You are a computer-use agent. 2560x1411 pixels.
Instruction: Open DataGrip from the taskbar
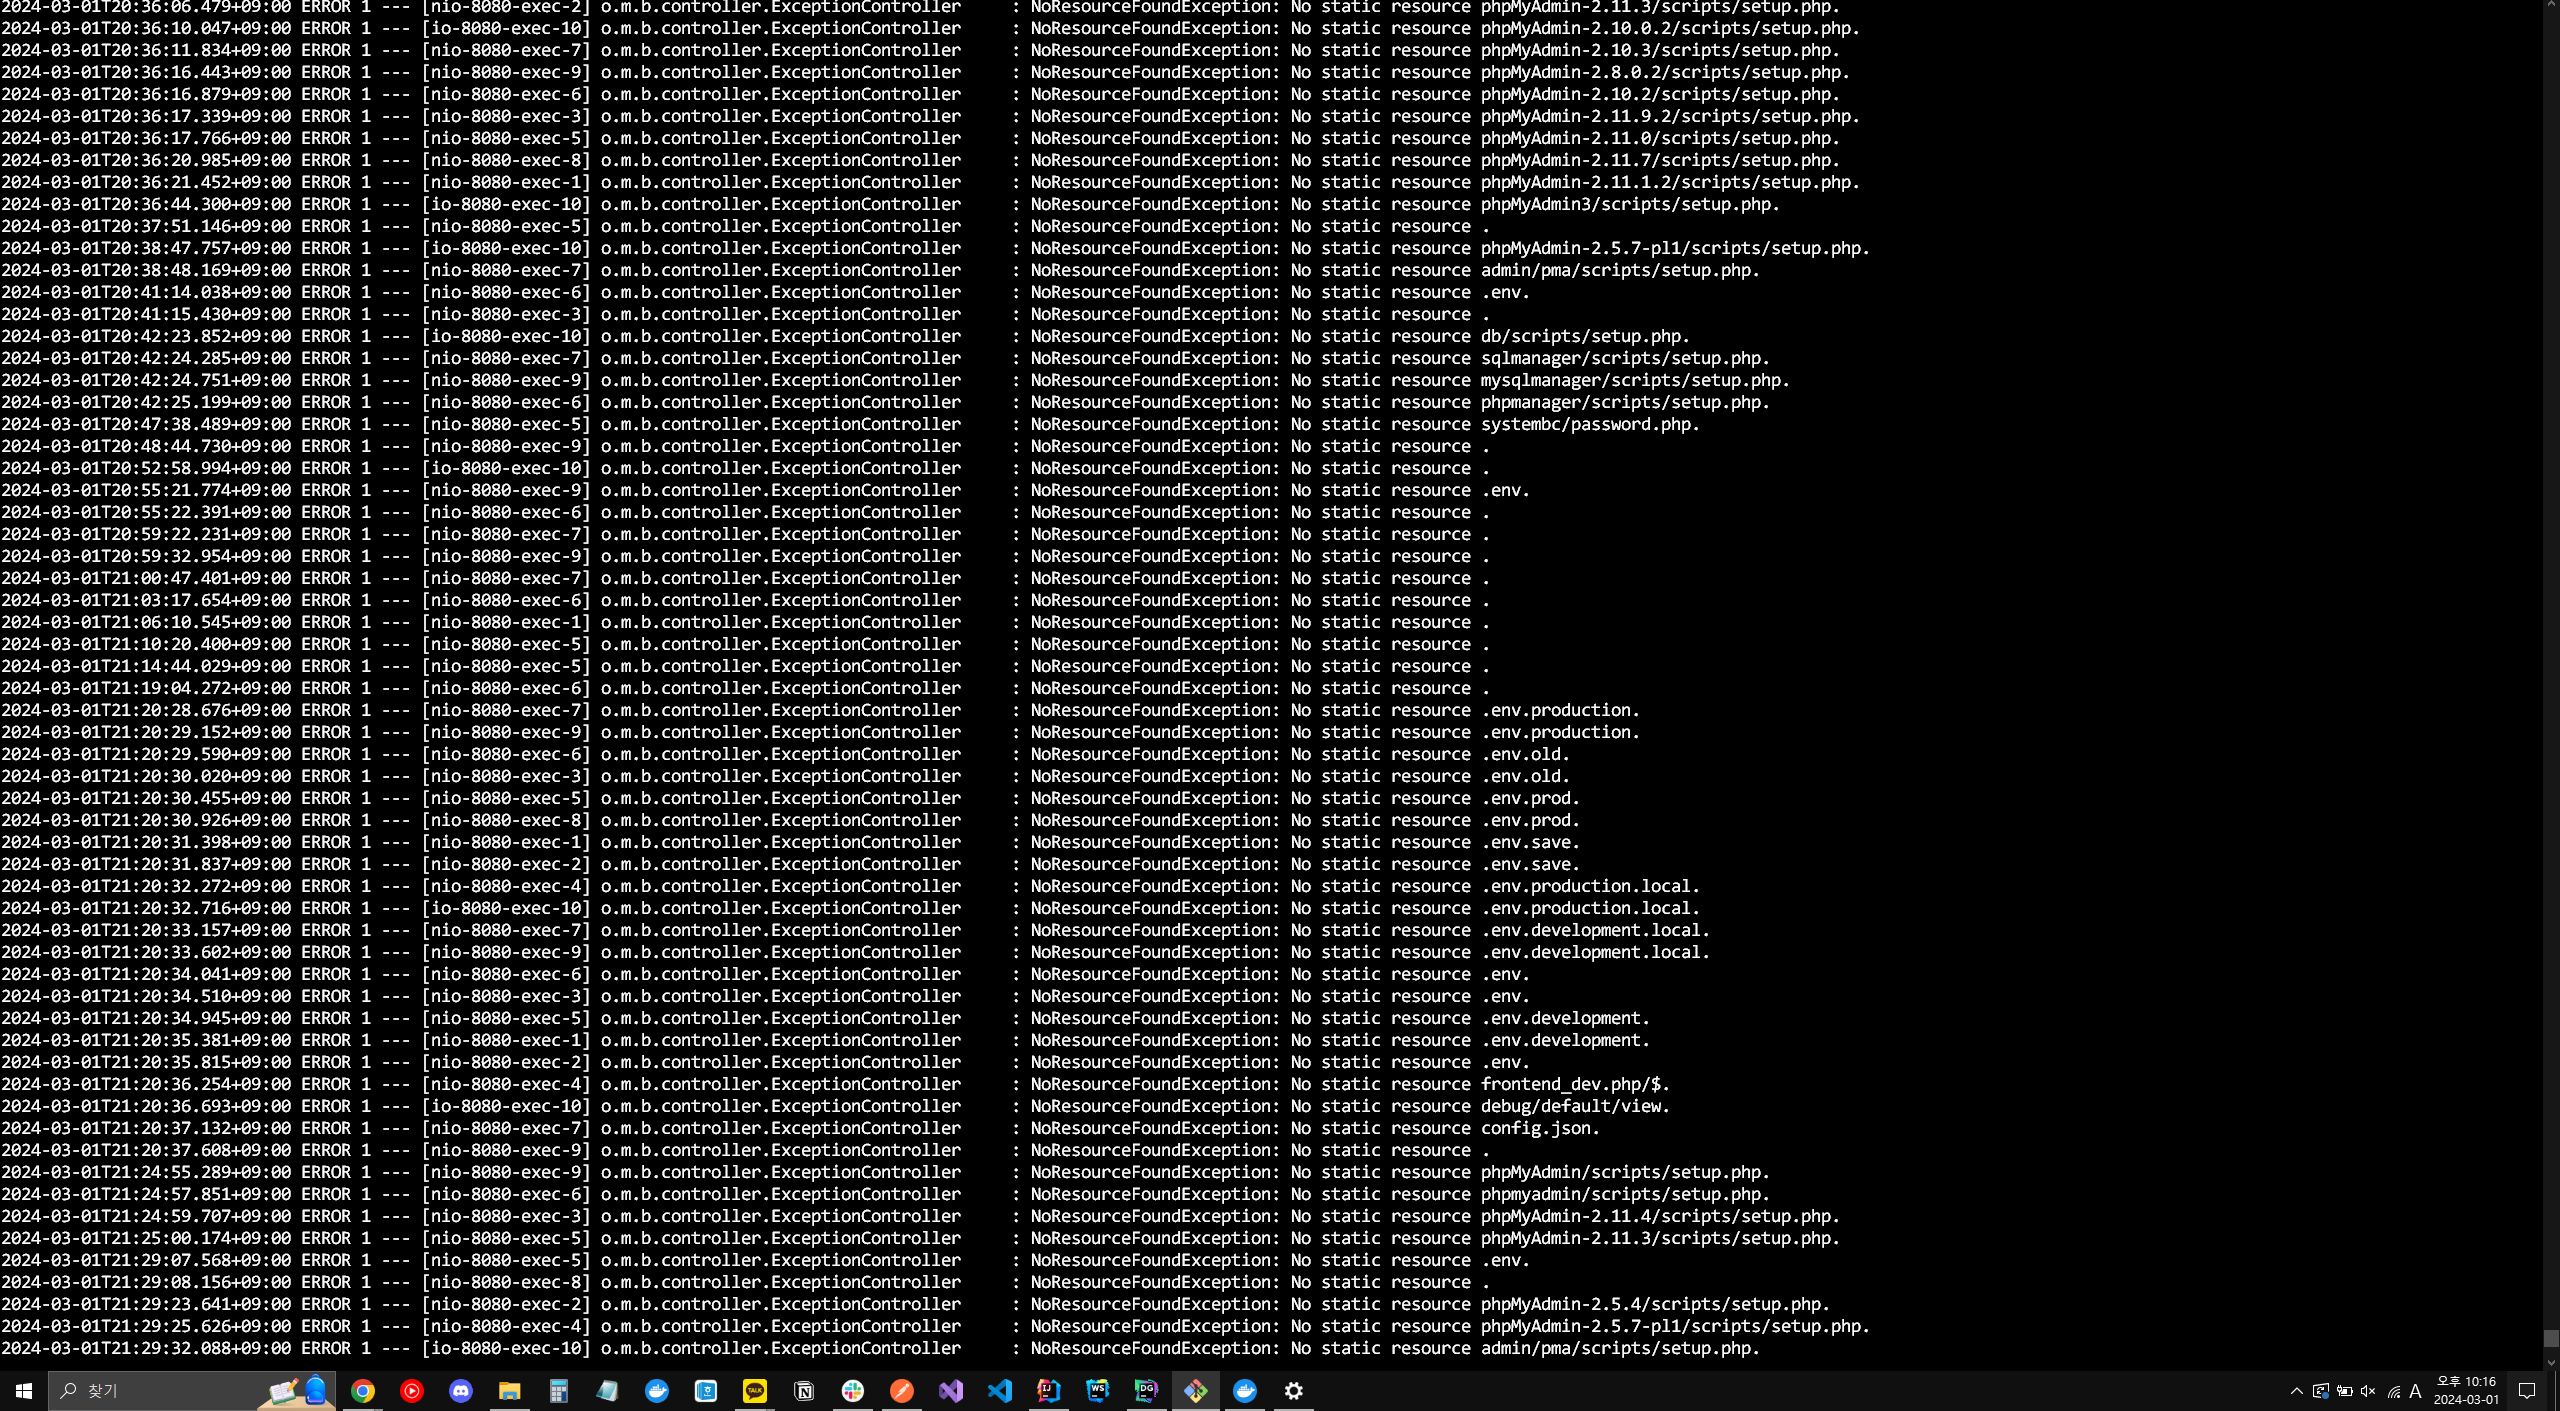[x=1147, y=1391]
